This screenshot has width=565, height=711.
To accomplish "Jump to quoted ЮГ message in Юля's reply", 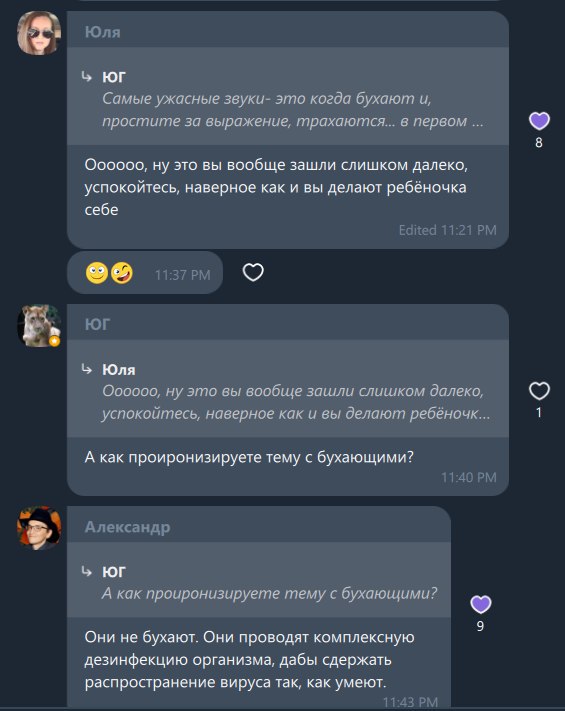I will pyautogui.click(x=287, y=97).
